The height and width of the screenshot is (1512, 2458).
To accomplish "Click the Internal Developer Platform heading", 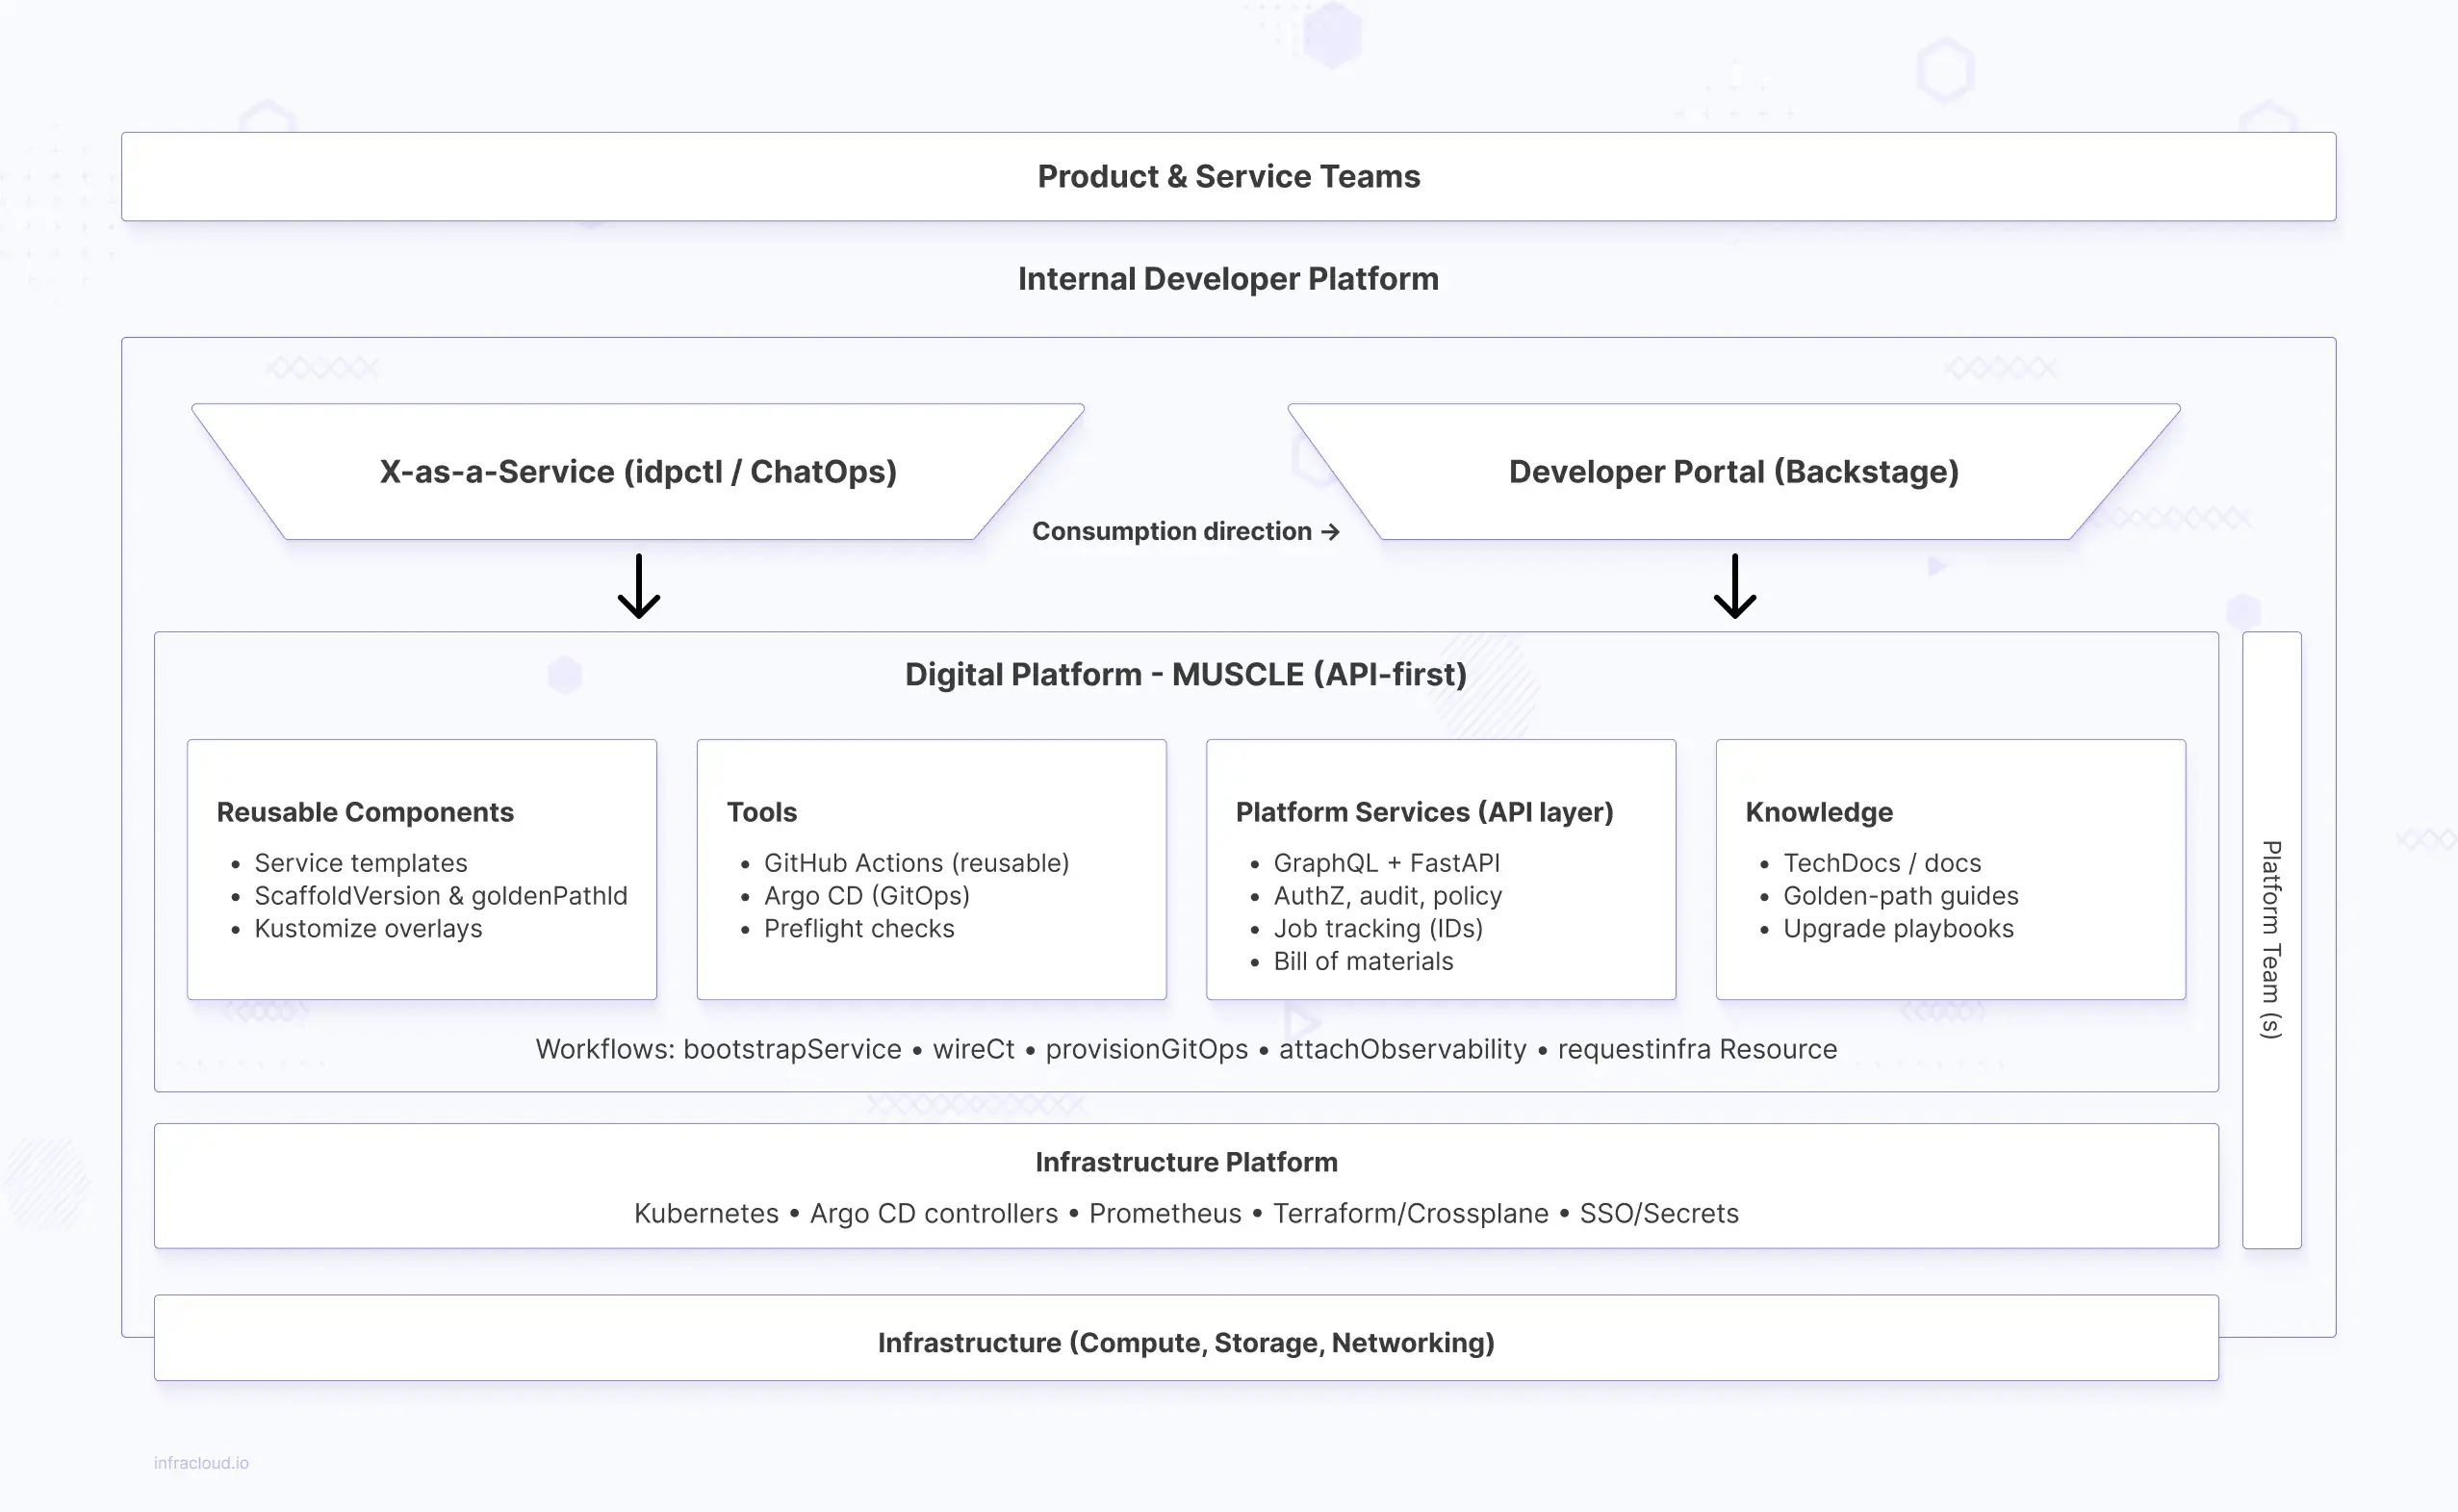I will coord(1228,278).
